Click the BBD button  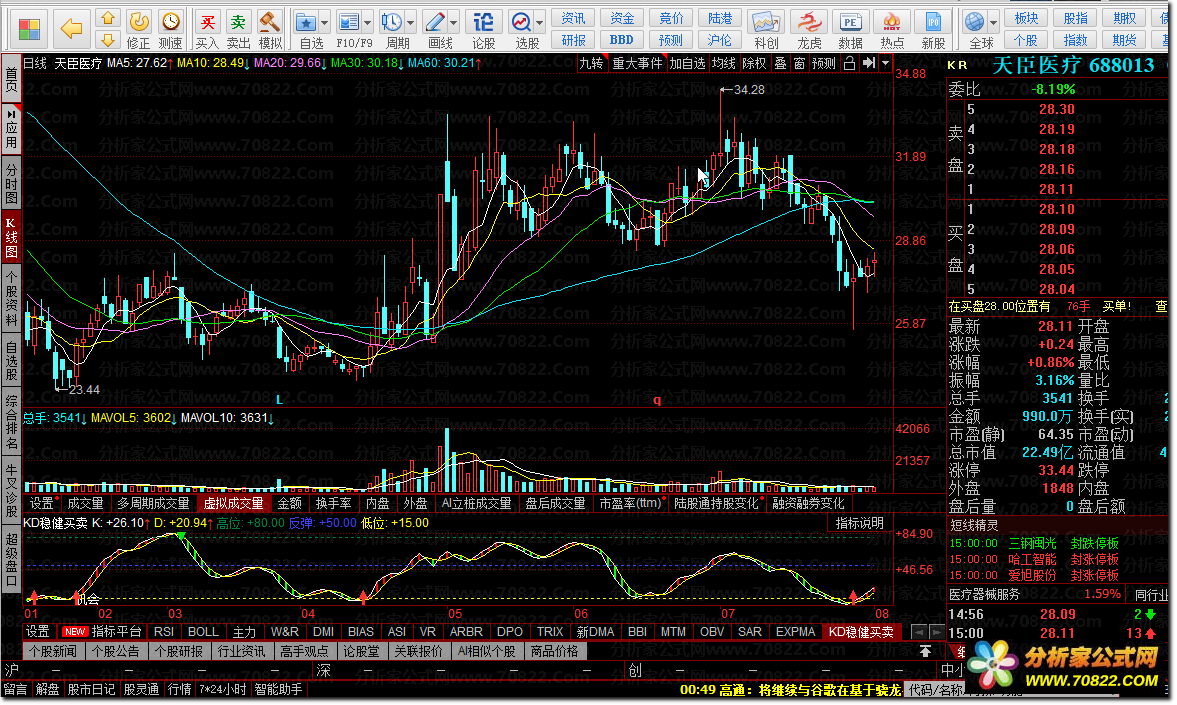pyautogui.click(x=622, y=40)
